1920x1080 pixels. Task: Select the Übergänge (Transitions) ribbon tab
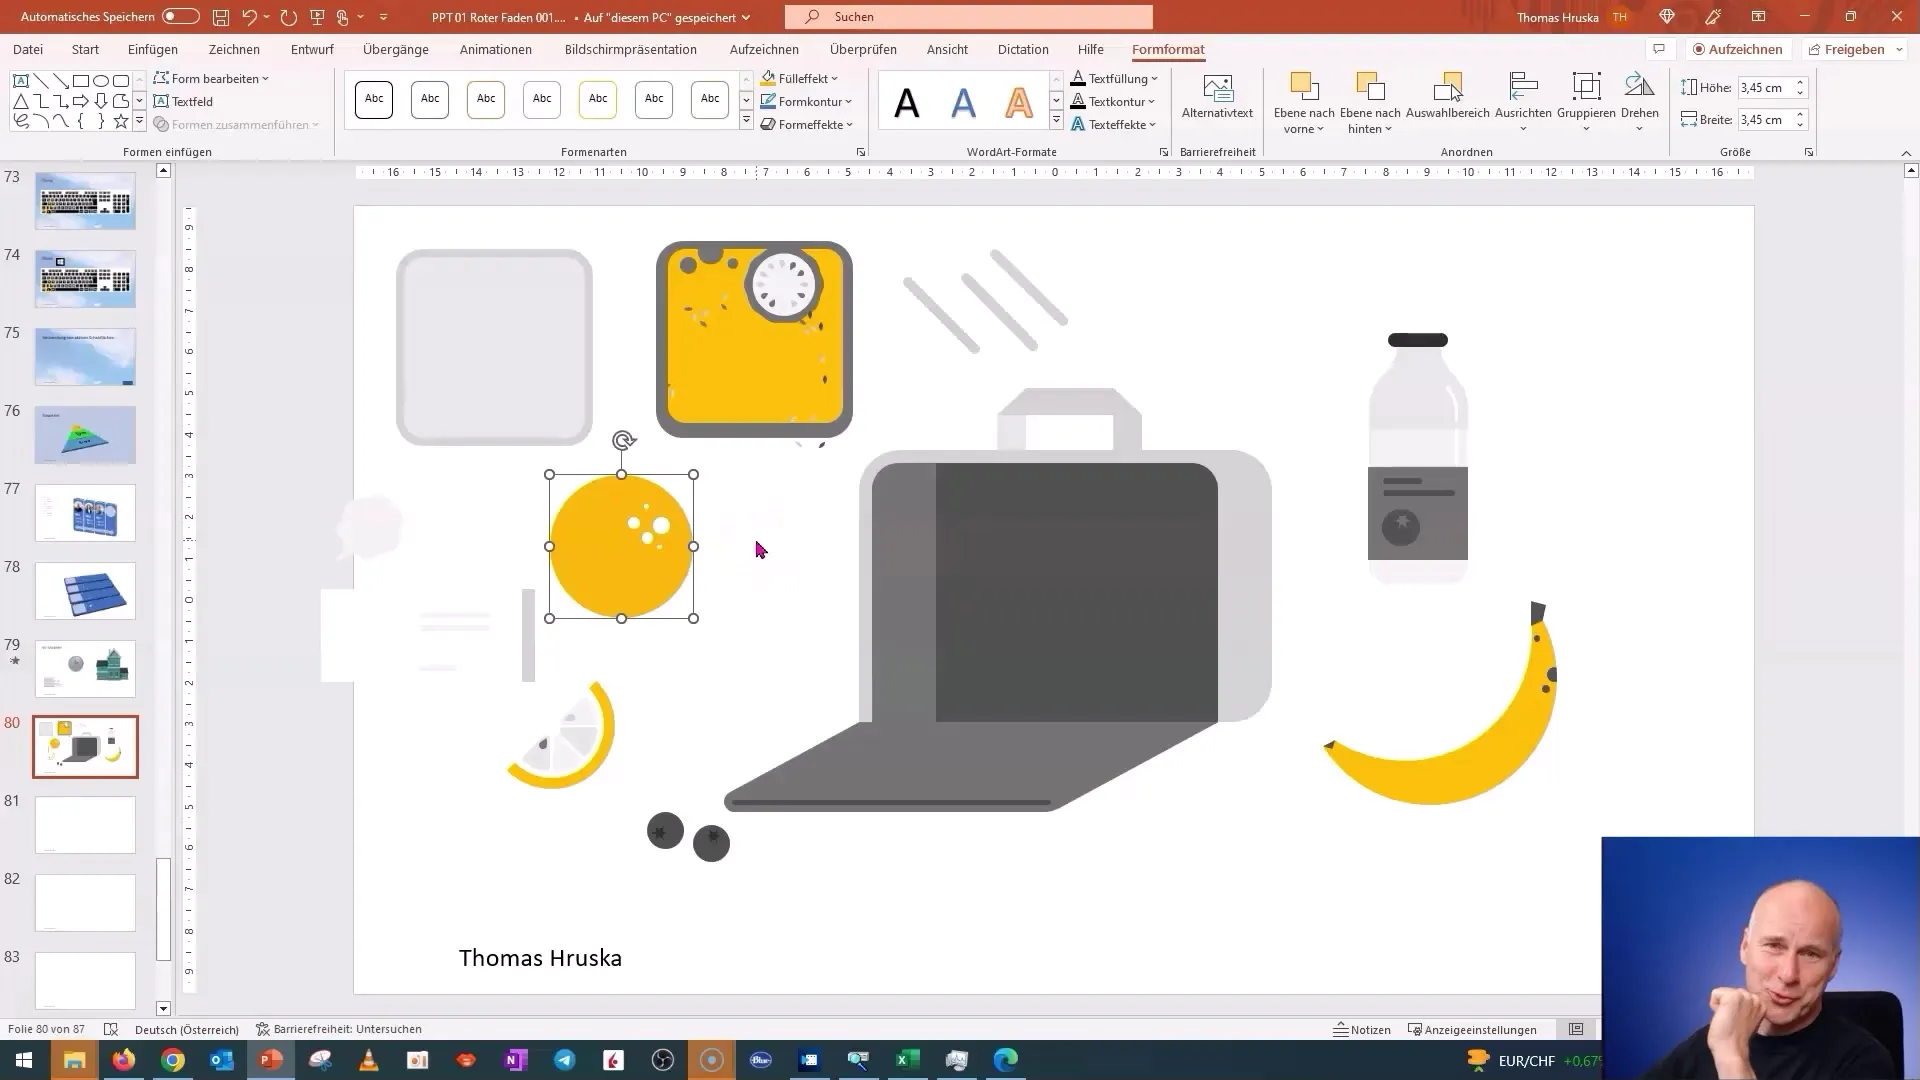(x=396, y=49)
